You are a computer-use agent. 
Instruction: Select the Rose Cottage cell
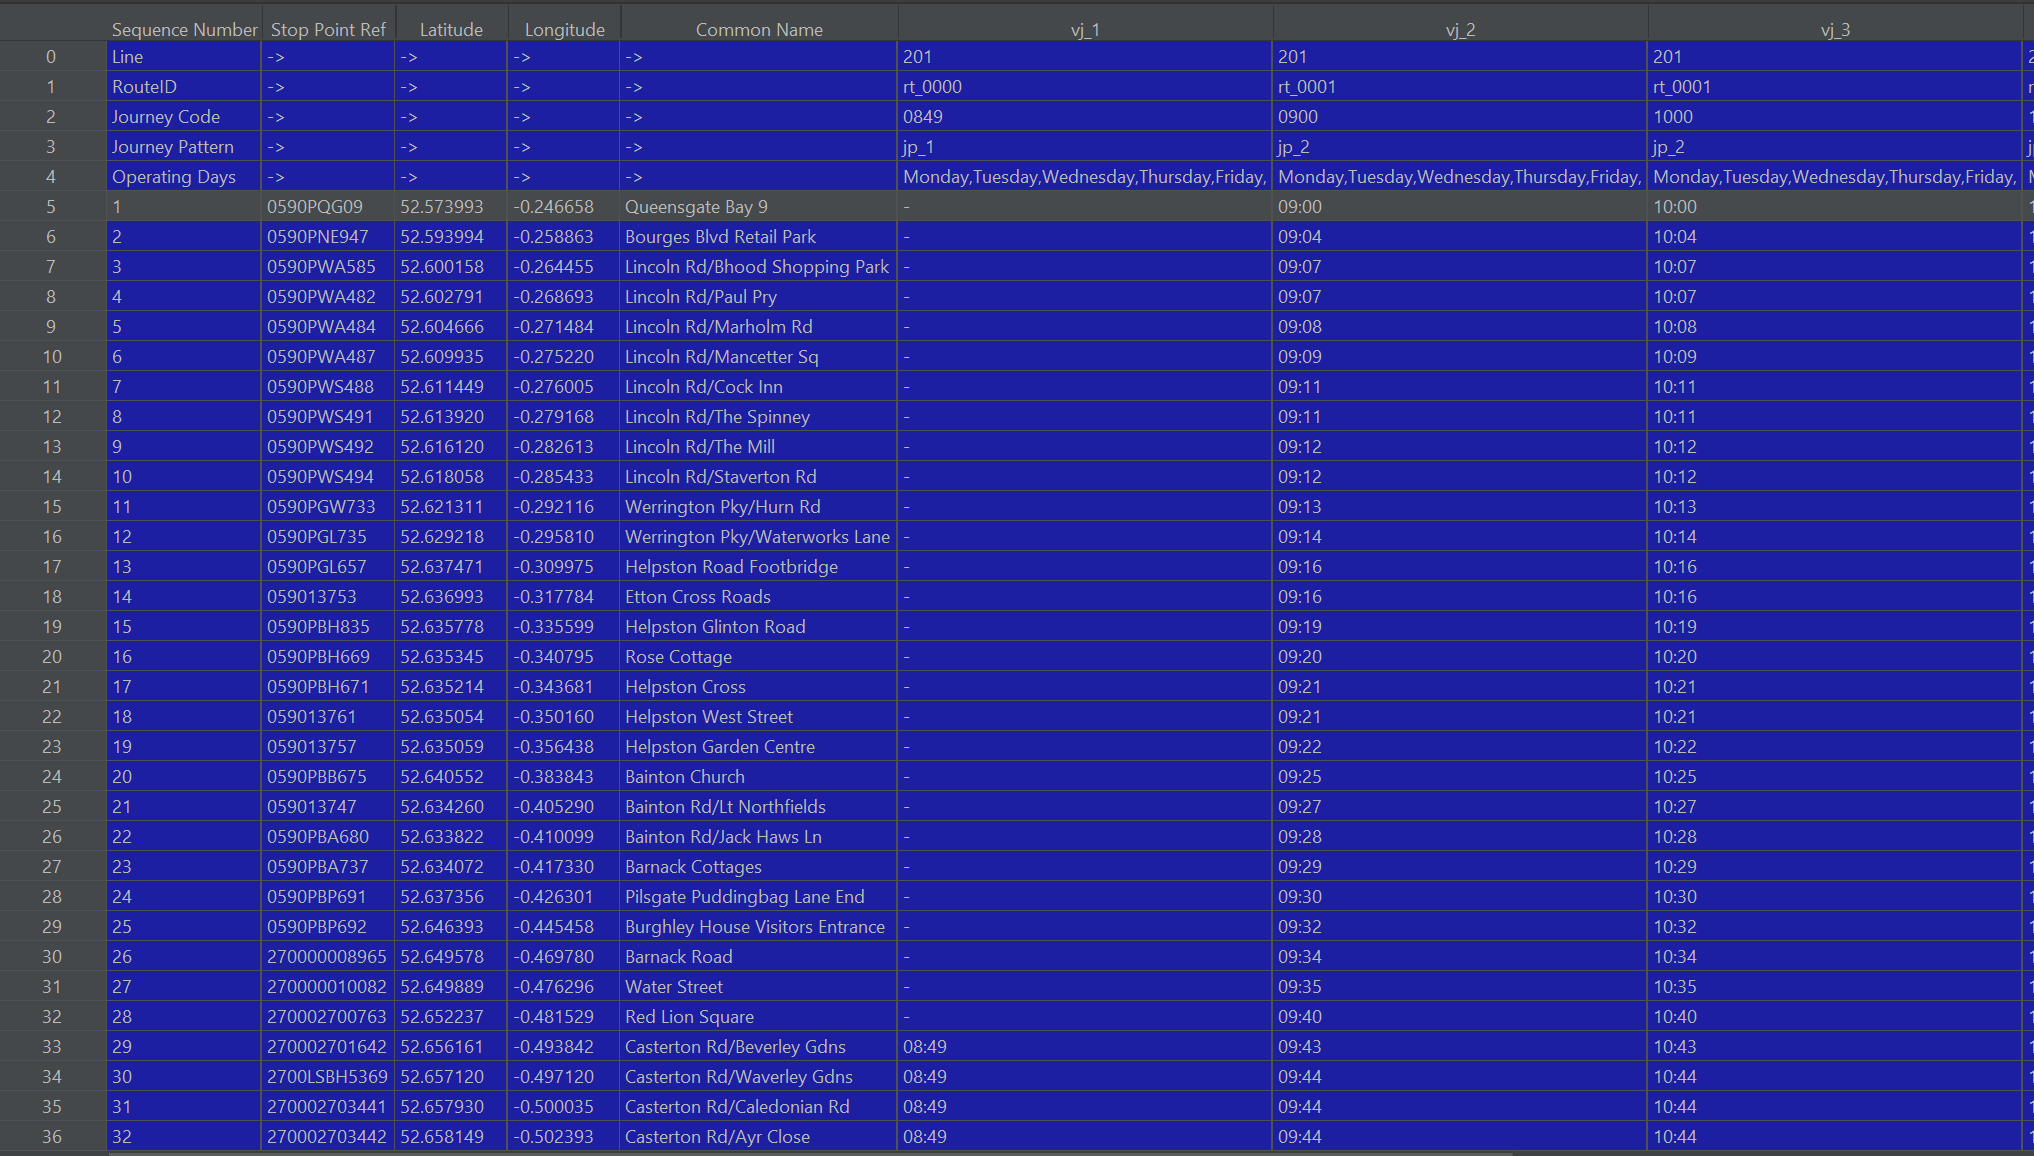759,657
